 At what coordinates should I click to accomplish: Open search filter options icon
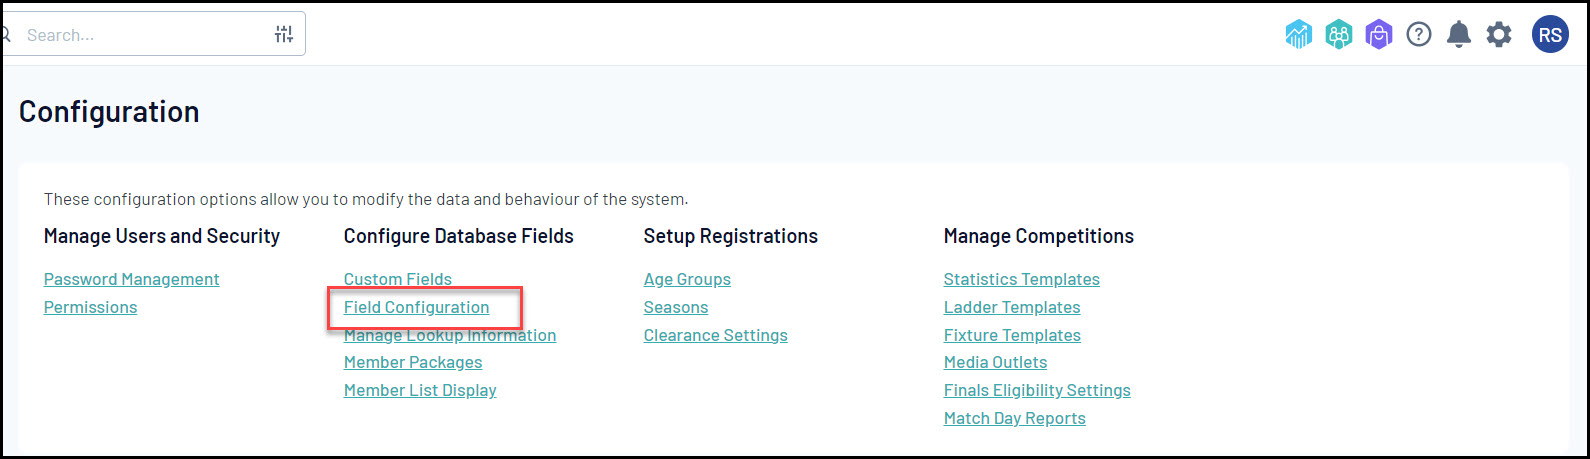pyautogui.click(x=284, y=35)
